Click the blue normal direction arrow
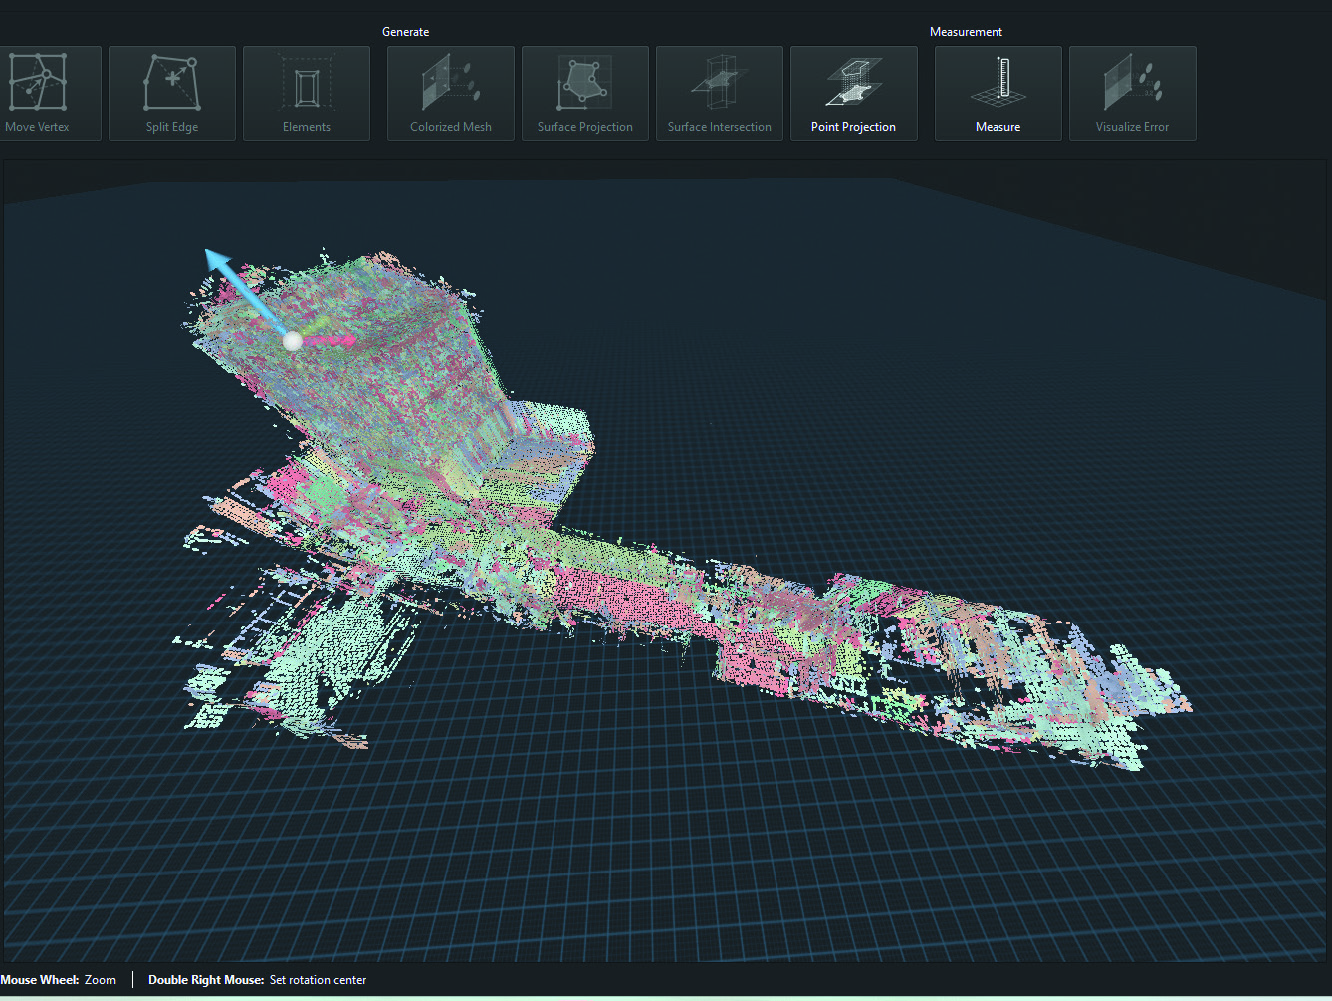The width and height of the screenshot is (1332, 1001). [x=245, y=292]
